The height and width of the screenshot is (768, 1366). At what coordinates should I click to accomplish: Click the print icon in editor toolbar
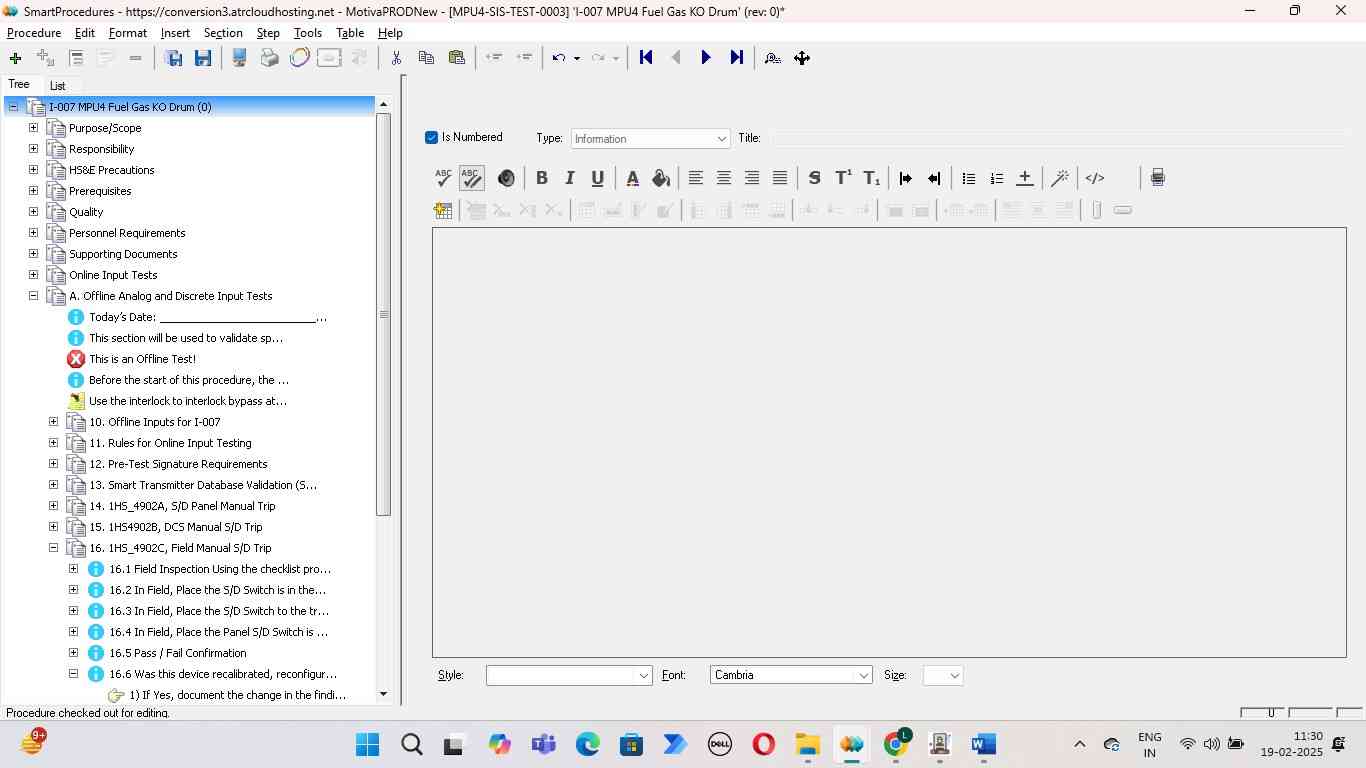tap(1157, 178)
